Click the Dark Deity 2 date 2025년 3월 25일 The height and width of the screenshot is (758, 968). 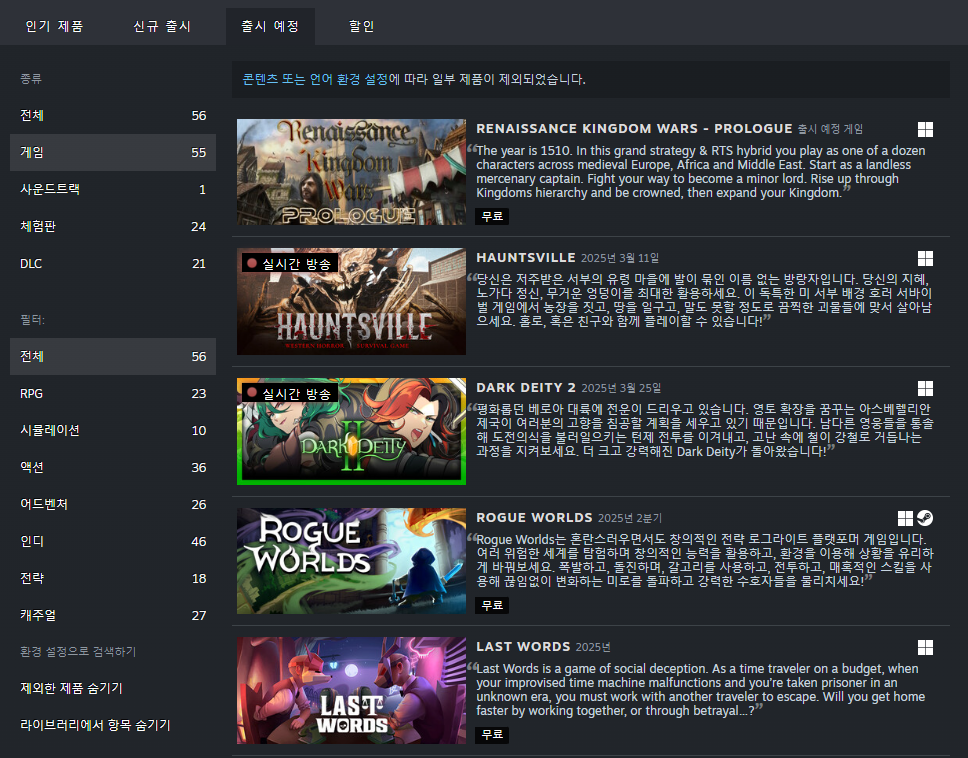[x=621, y=388]
